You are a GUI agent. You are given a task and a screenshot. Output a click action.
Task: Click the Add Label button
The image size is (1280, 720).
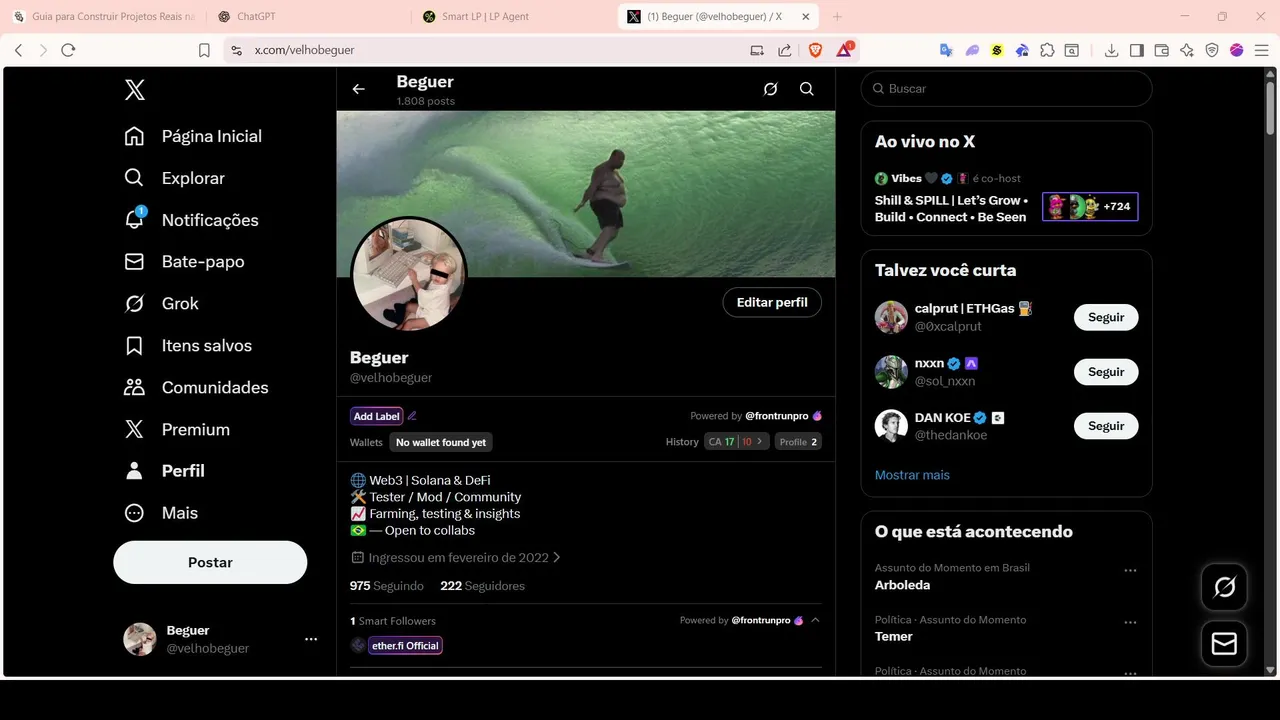[377, 416]
